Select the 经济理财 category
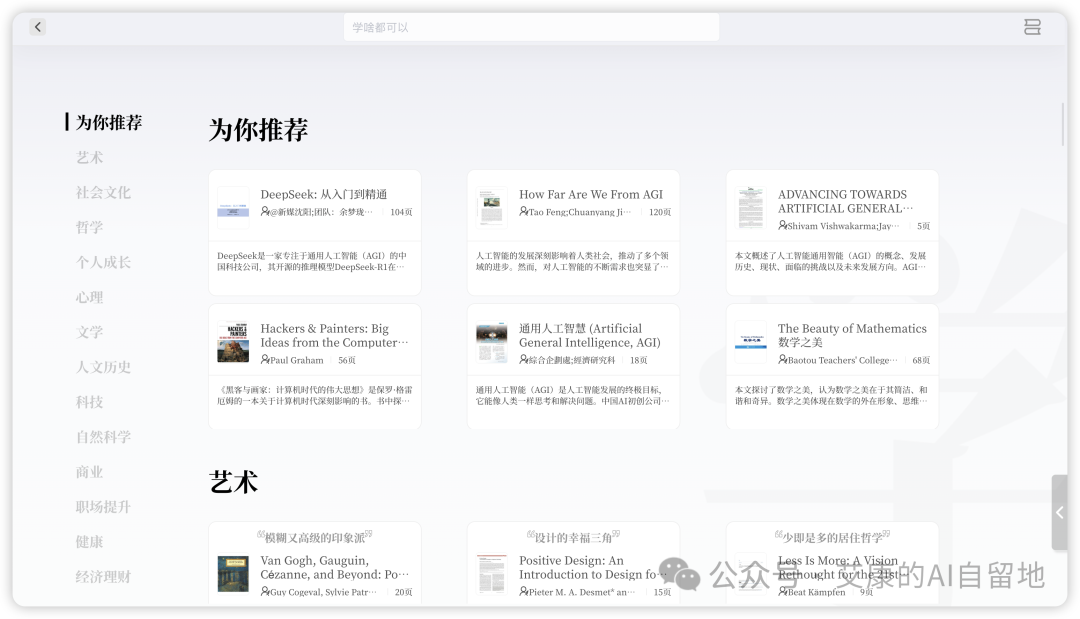The image size is (1080, 619). (103, 577)
